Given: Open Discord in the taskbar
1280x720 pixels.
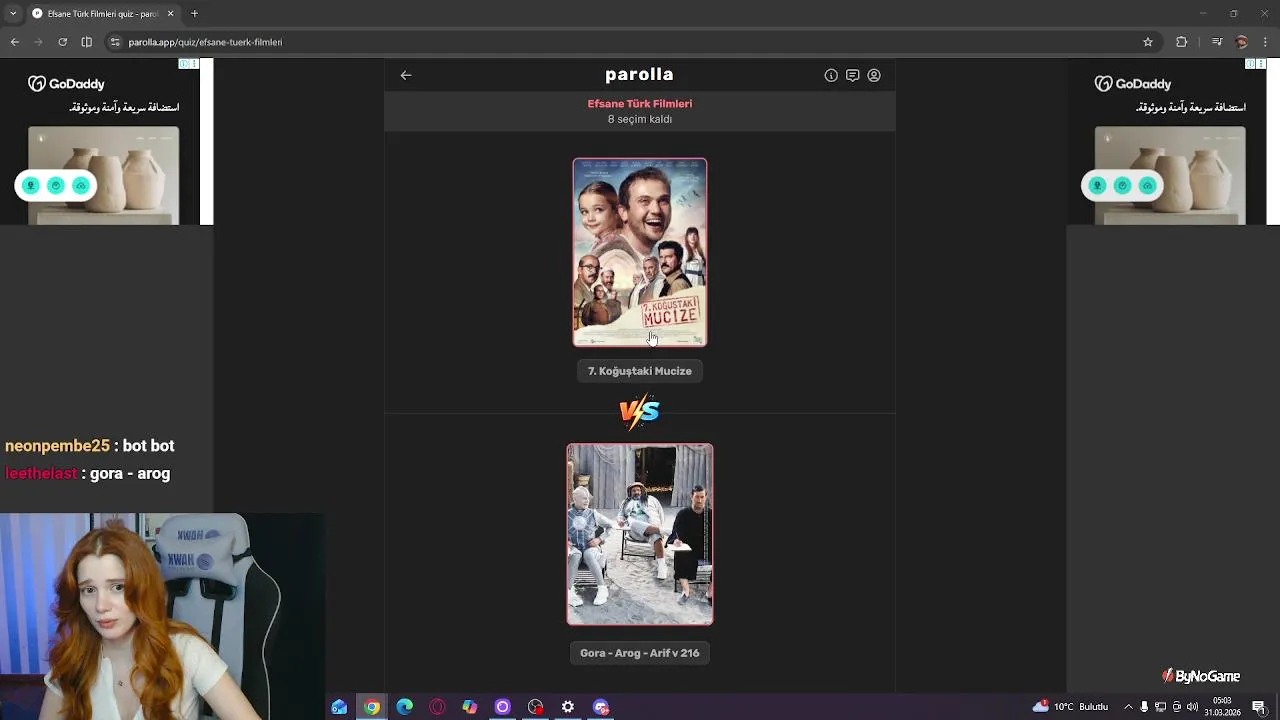Looking at the screenshot, I should pos(601,707).
